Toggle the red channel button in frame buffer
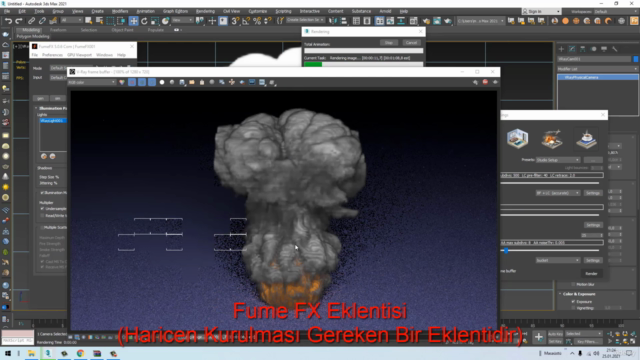The height and width of the screenshot is (360, 640). coord(132,82)
